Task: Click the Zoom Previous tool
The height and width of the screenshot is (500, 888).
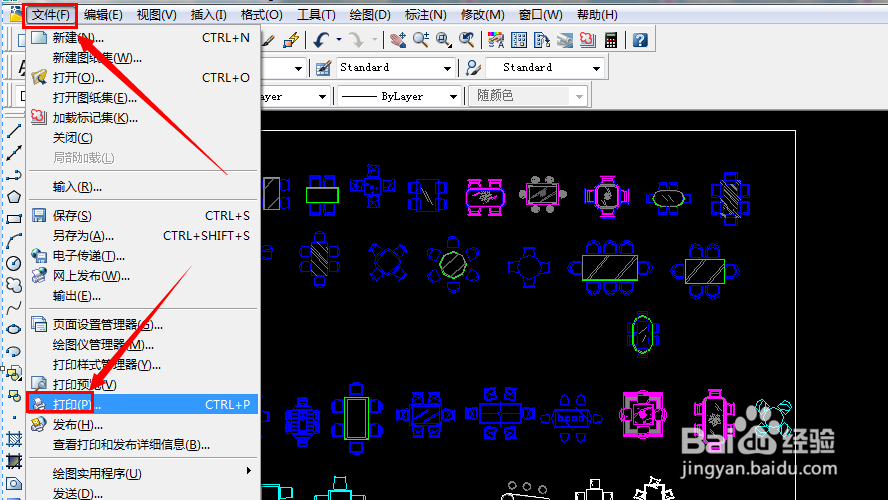Action: 467,40
